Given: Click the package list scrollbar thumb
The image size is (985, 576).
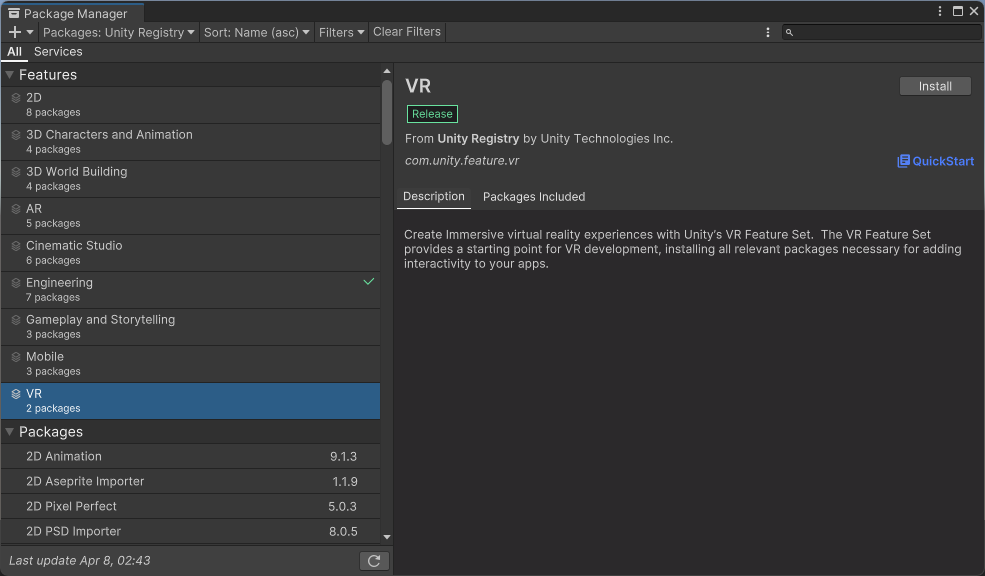Looking at the screenshot, I should click(386, 113).
